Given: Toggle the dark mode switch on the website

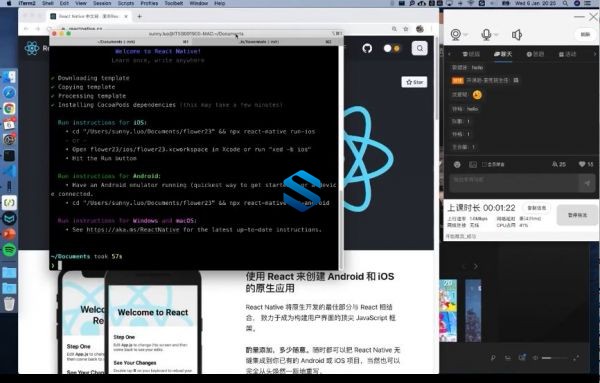Looking at the screenshot, I should [391, 48].
